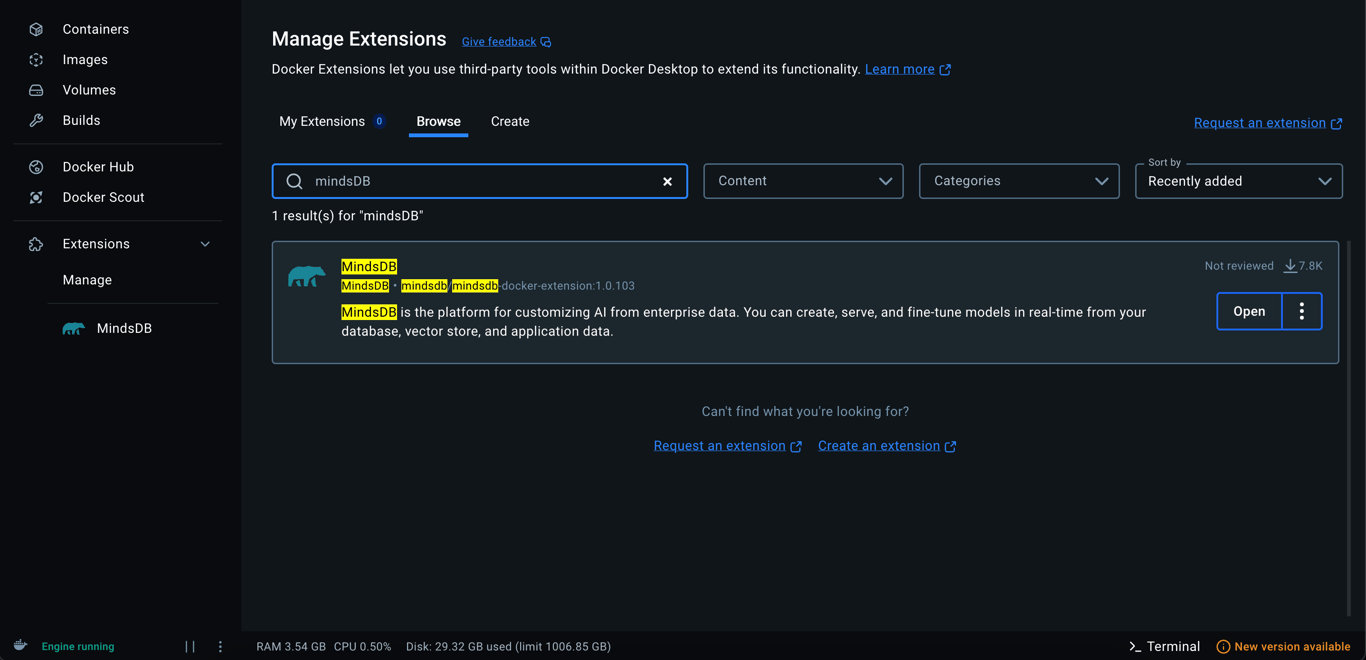The width and height of the screenshot is (1366, 660).
Task: Open engine three-dot menu in status bar
Action: [220, 647]
